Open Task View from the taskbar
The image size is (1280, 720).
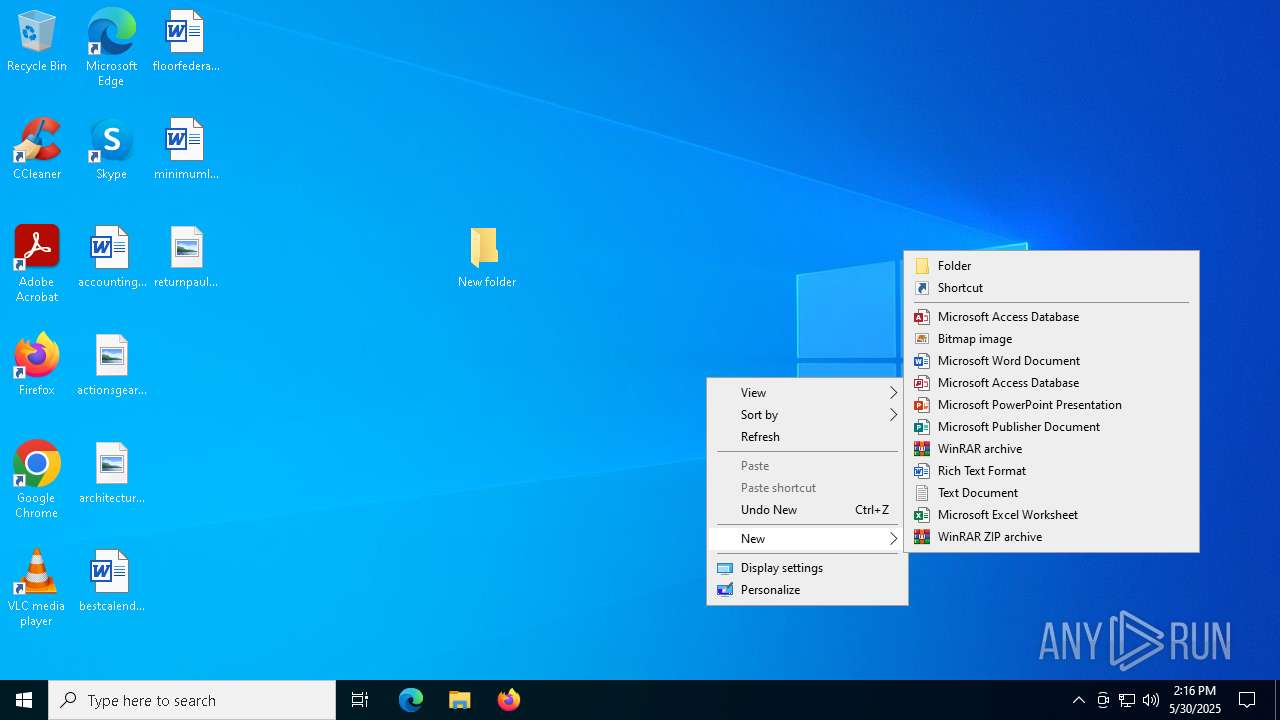[x=360, y=700]
